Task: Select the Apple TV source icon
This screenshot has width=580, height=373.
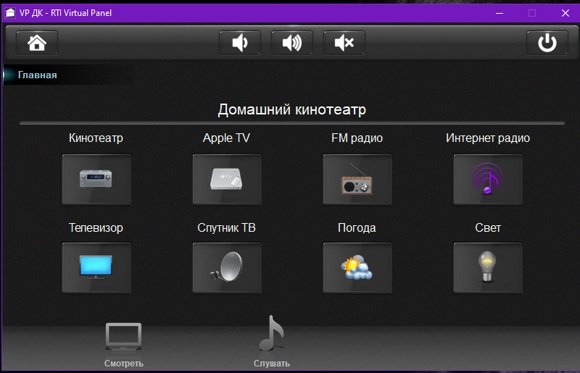Action: (x=227, y=179)
